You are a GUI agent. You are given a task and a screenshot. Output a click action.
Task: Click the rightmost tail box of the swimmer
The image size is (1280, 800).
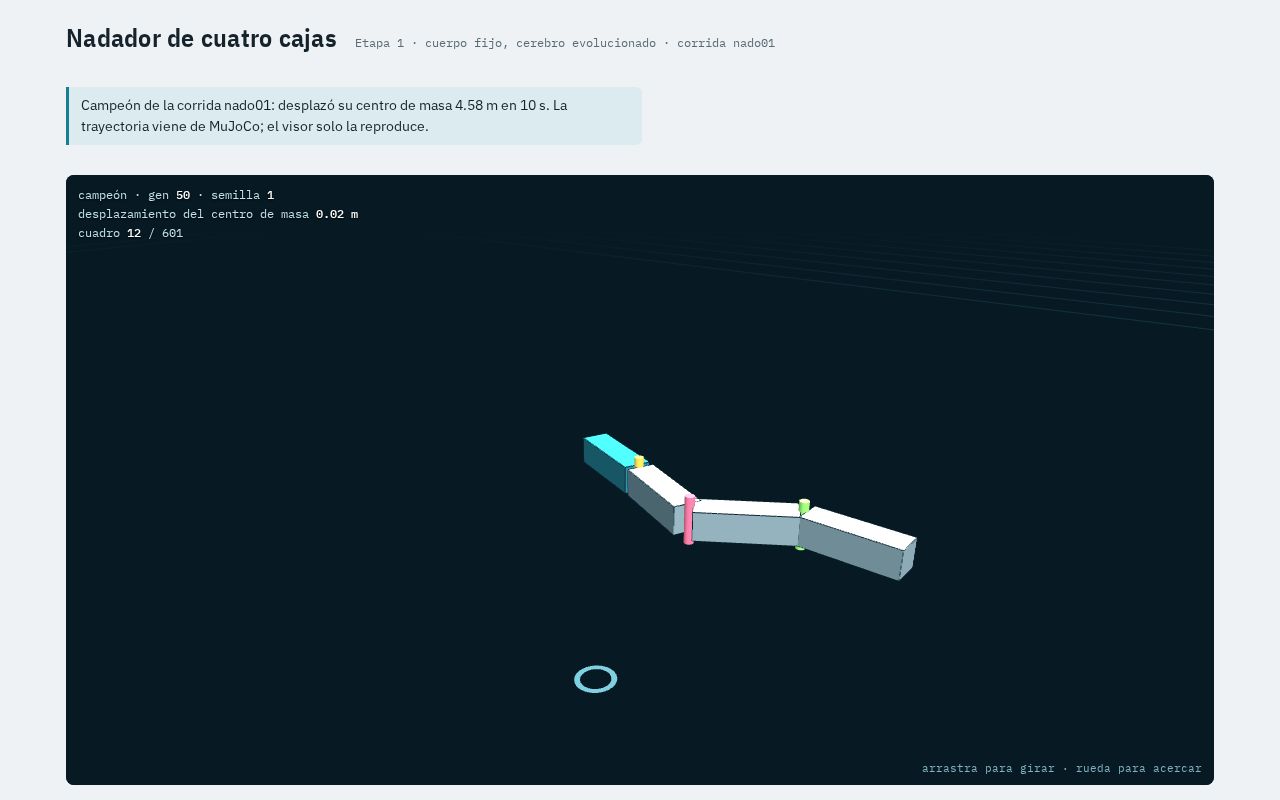[x=858, y=542]
